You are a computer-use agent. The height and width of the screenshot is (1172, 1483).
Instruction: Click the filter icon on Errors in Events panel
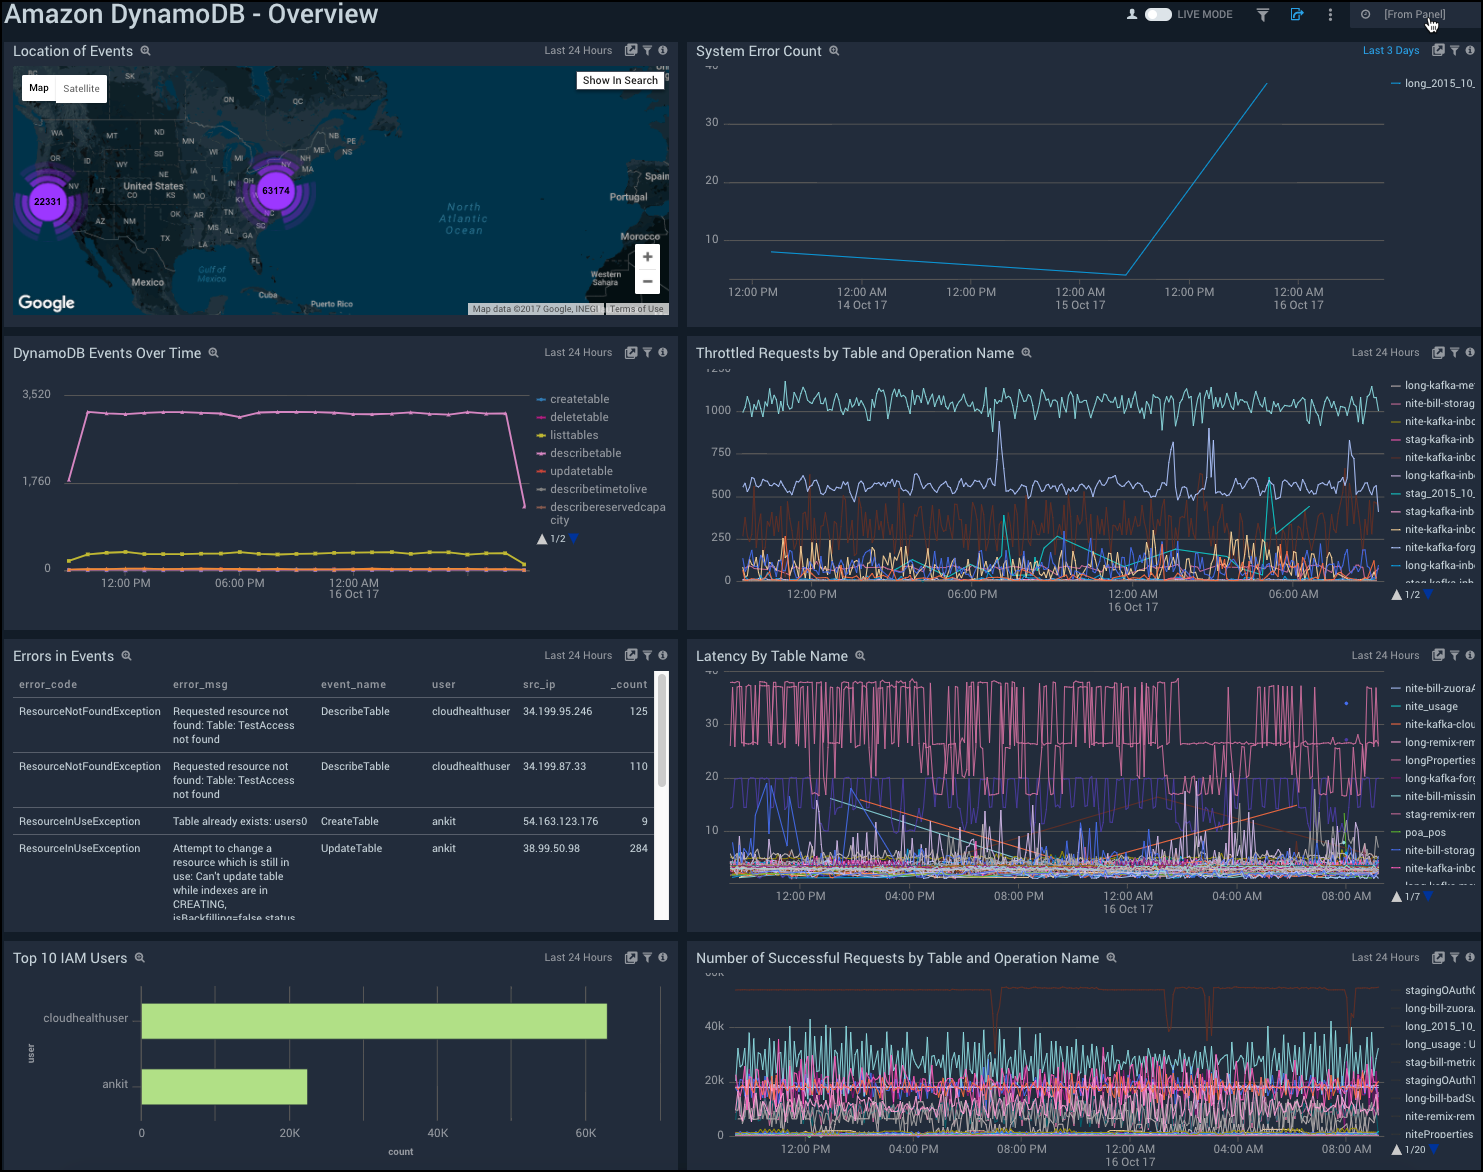pyautogui.click(x=647, y=655)
